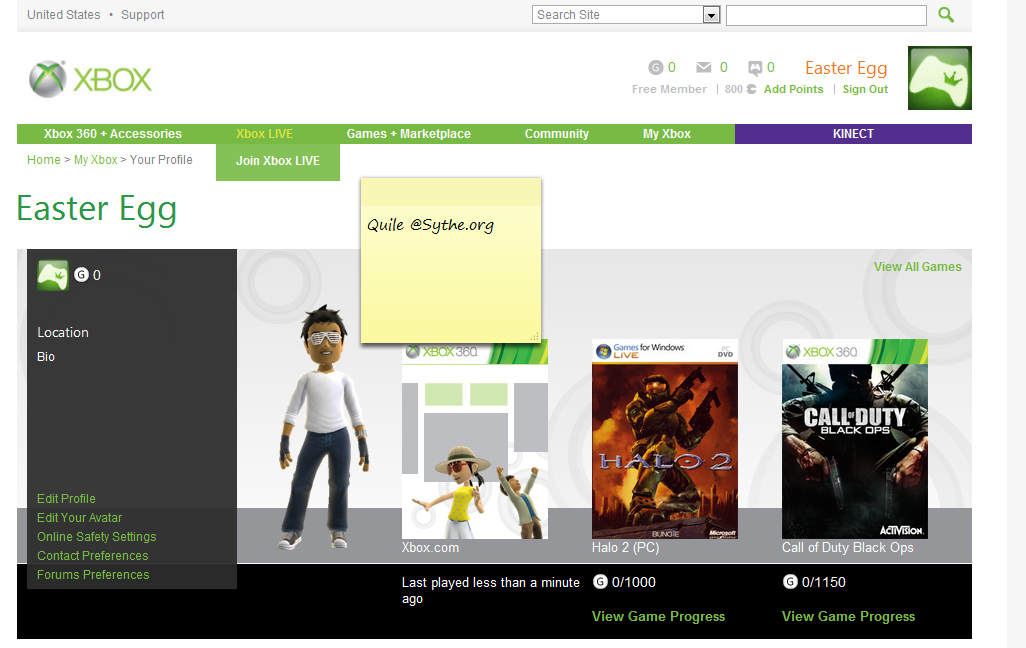Open Contact Preferences link

pos(92,556)
